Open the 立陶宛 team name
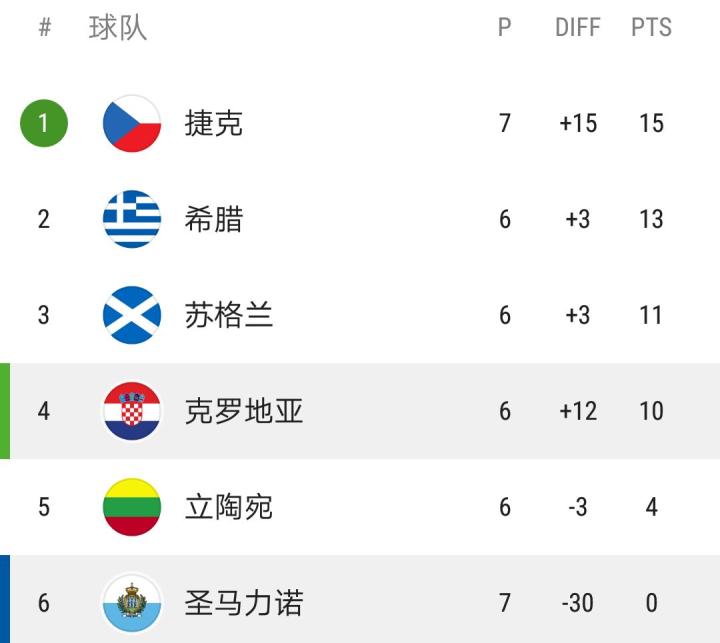This screenshot has height=643, width=720. (229, 507)
